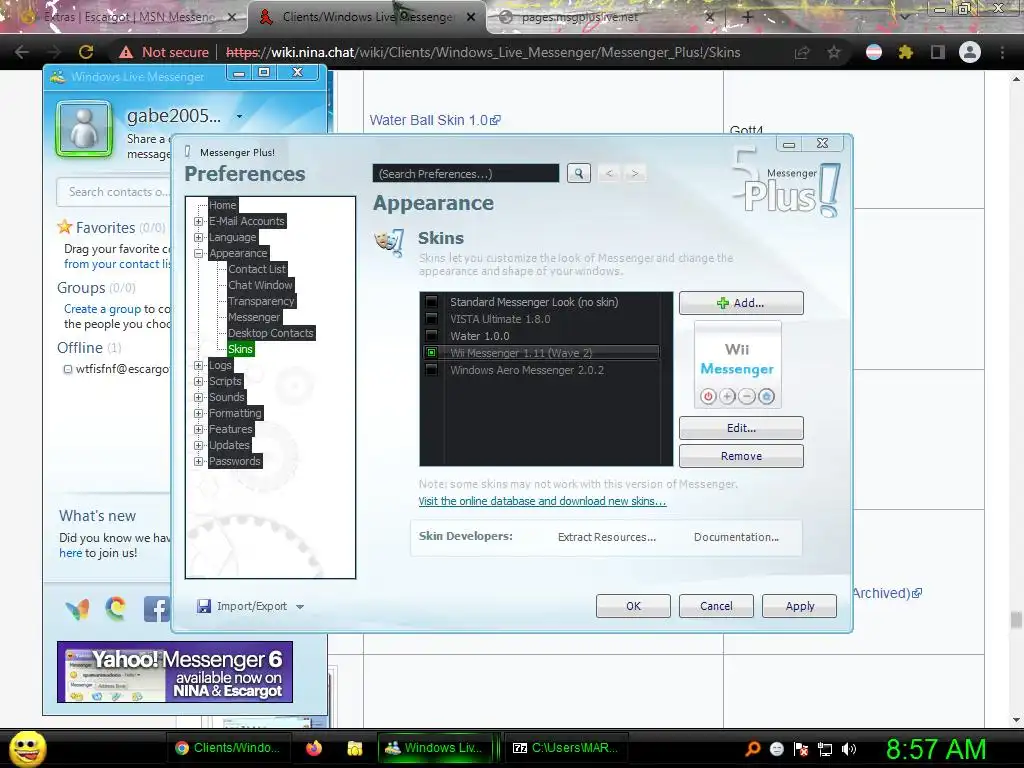Viewport: 1024px width, 768px height.
Task: Toggle the browser side panel icon
Action: [938, 52]
